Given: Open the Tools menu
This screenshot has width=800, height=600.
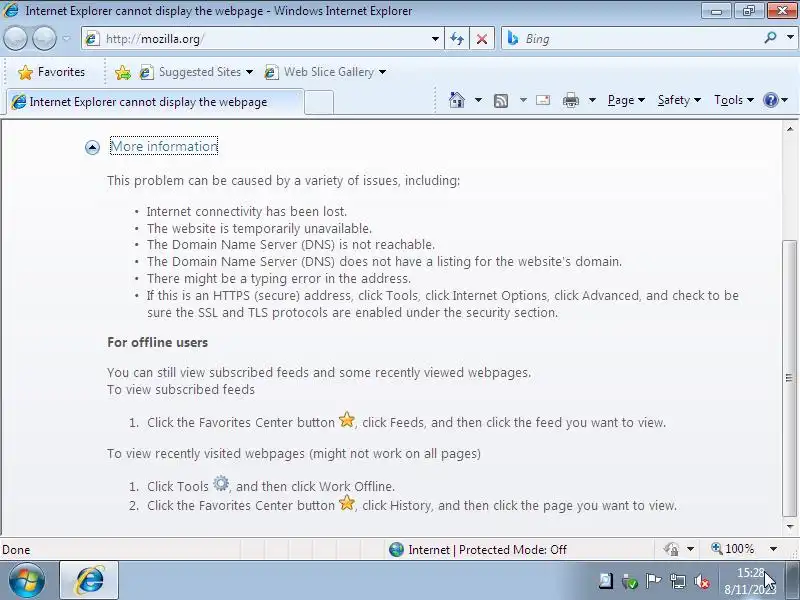Looking at the screenshot, I should [x=734, y=101].
